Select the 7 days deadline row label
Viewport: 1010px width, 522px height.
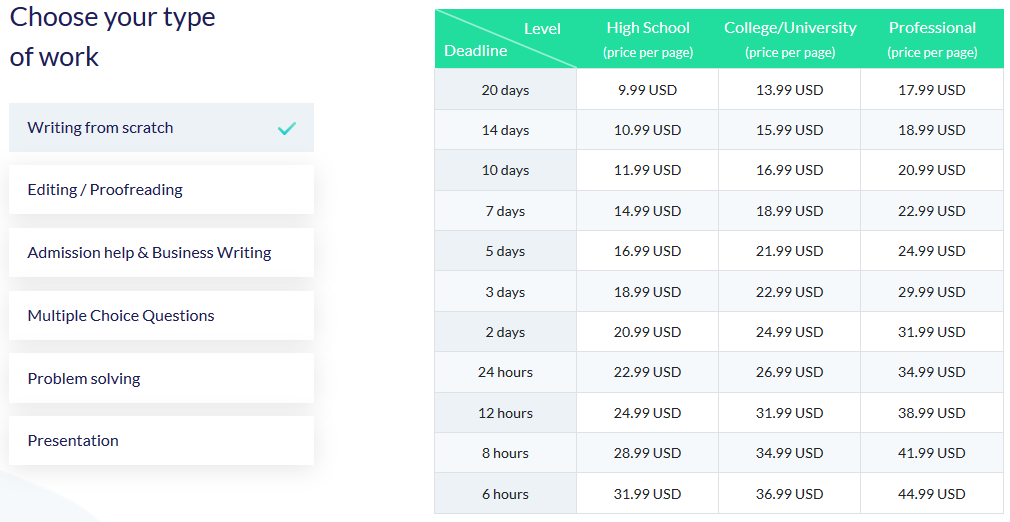[x=506, y=211]
